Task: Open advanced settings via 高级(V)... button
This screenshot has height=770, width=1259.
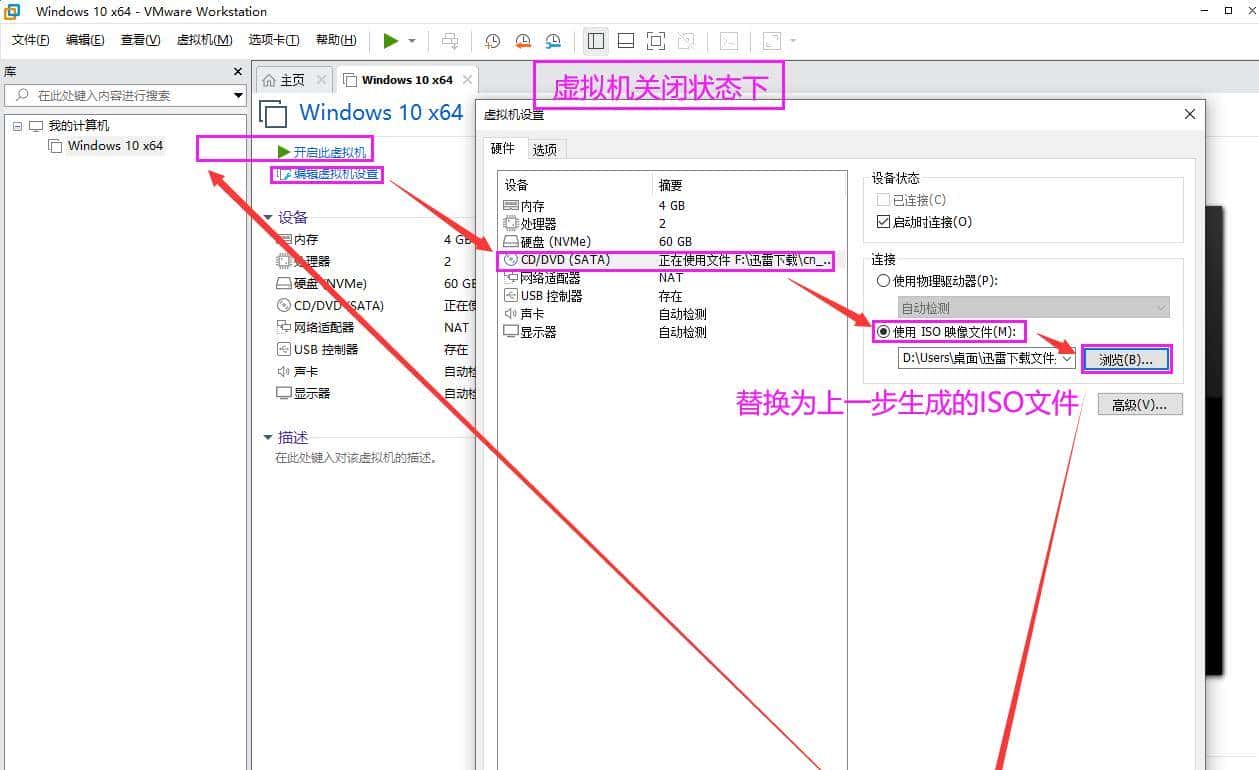Action: [x=1139, y=403]
